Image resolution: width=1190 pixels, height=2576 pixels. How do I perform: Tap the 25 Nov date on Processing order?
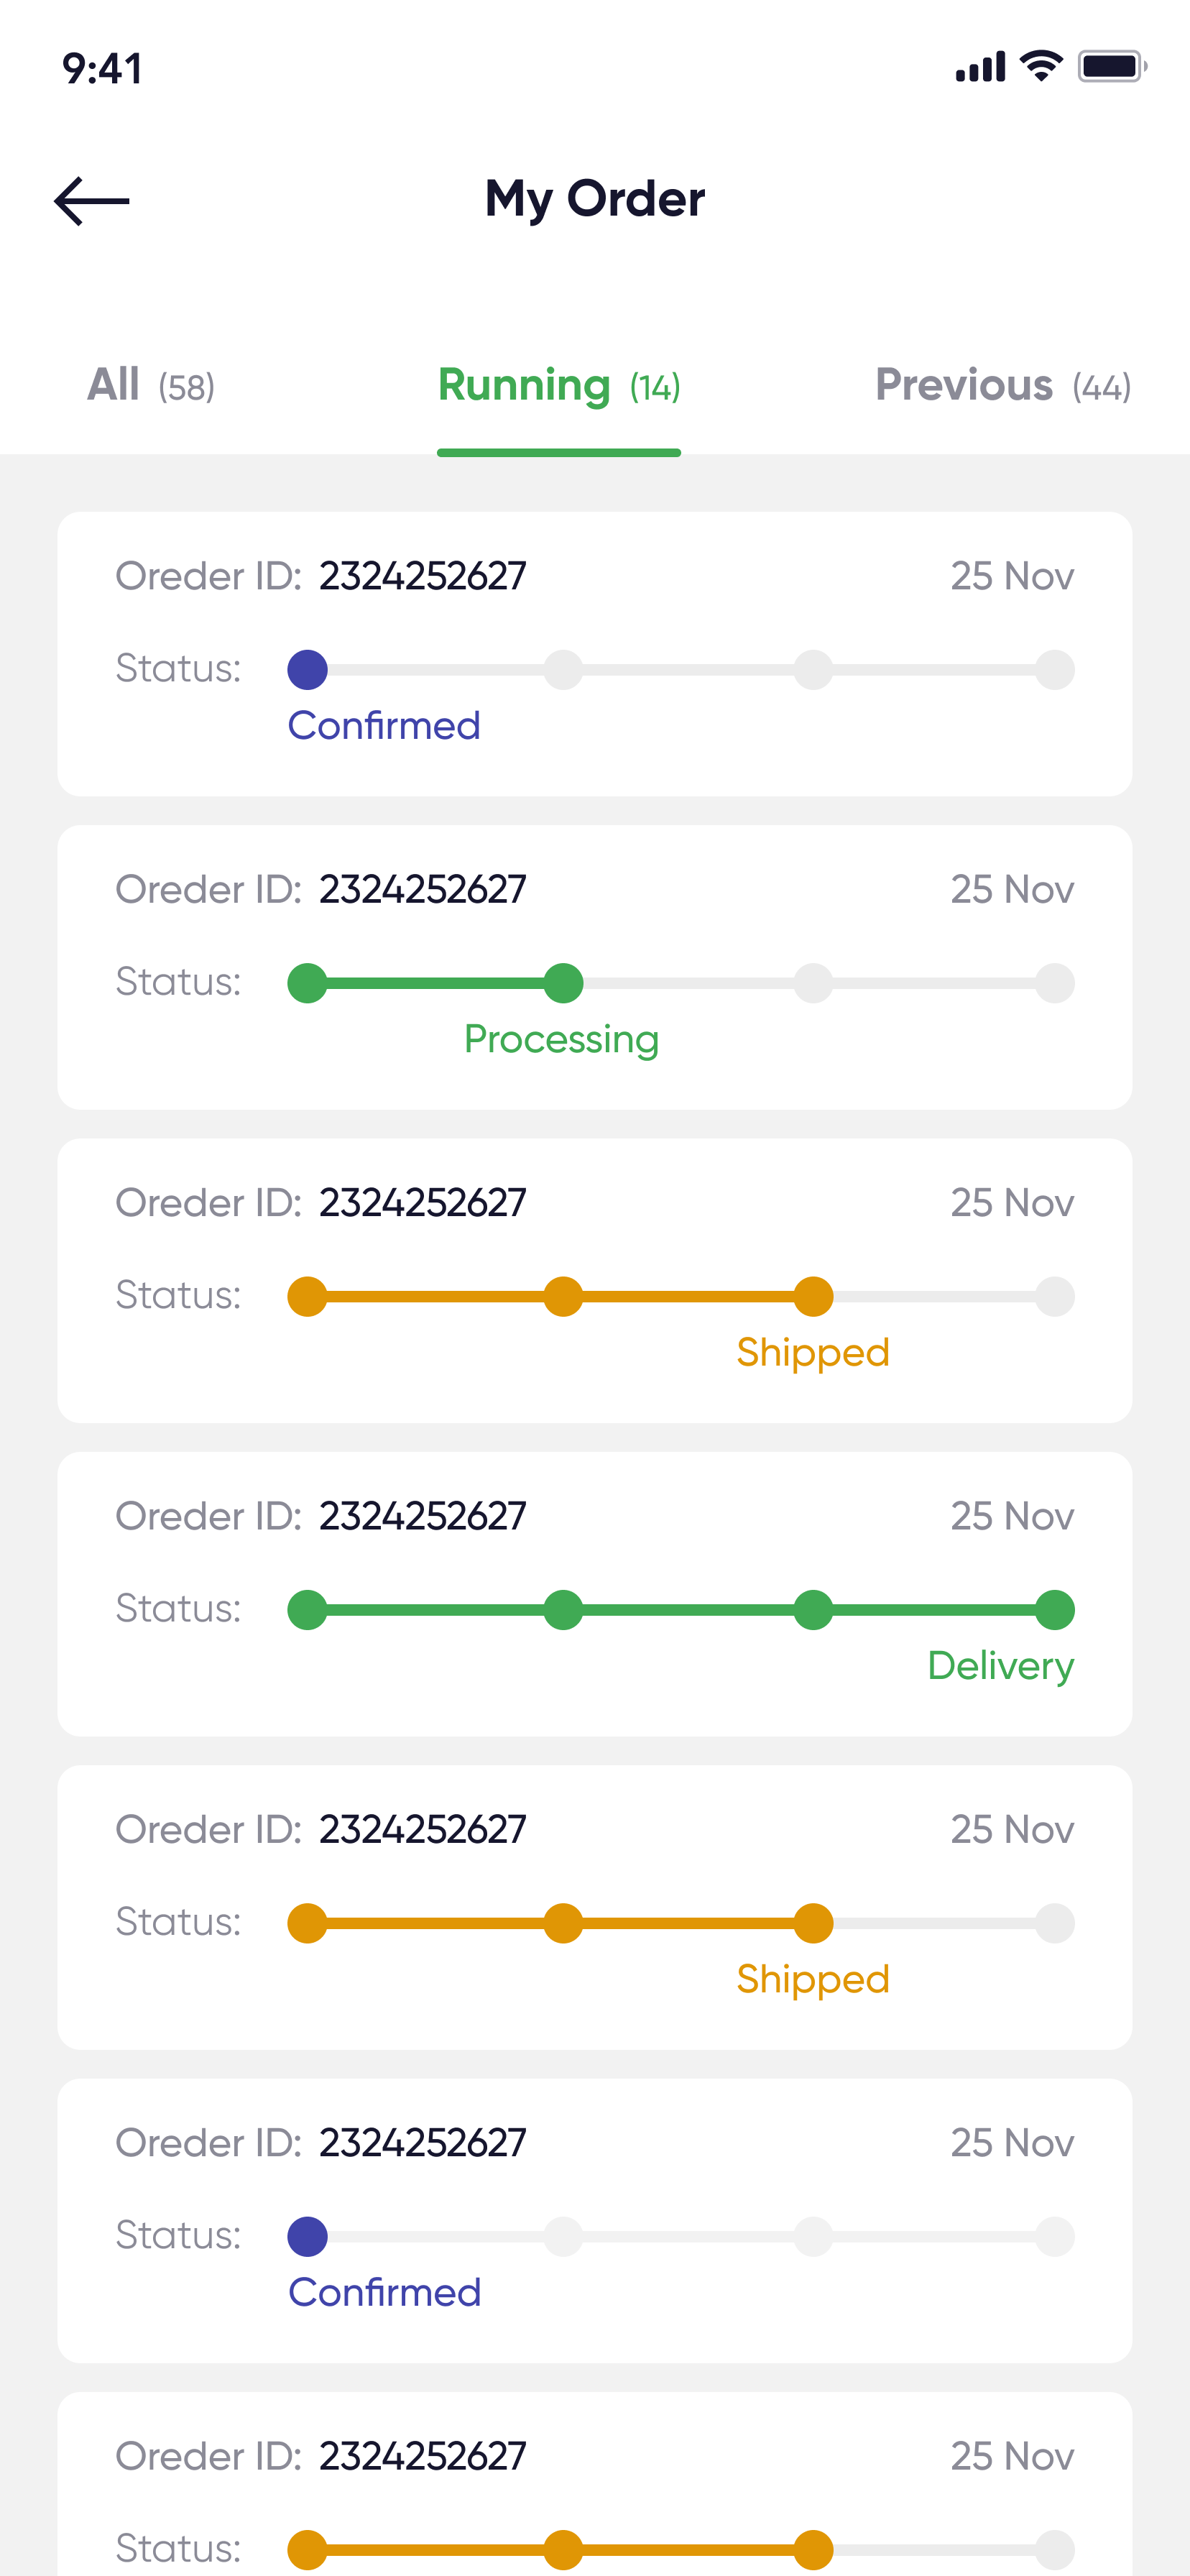[1012, 890]
